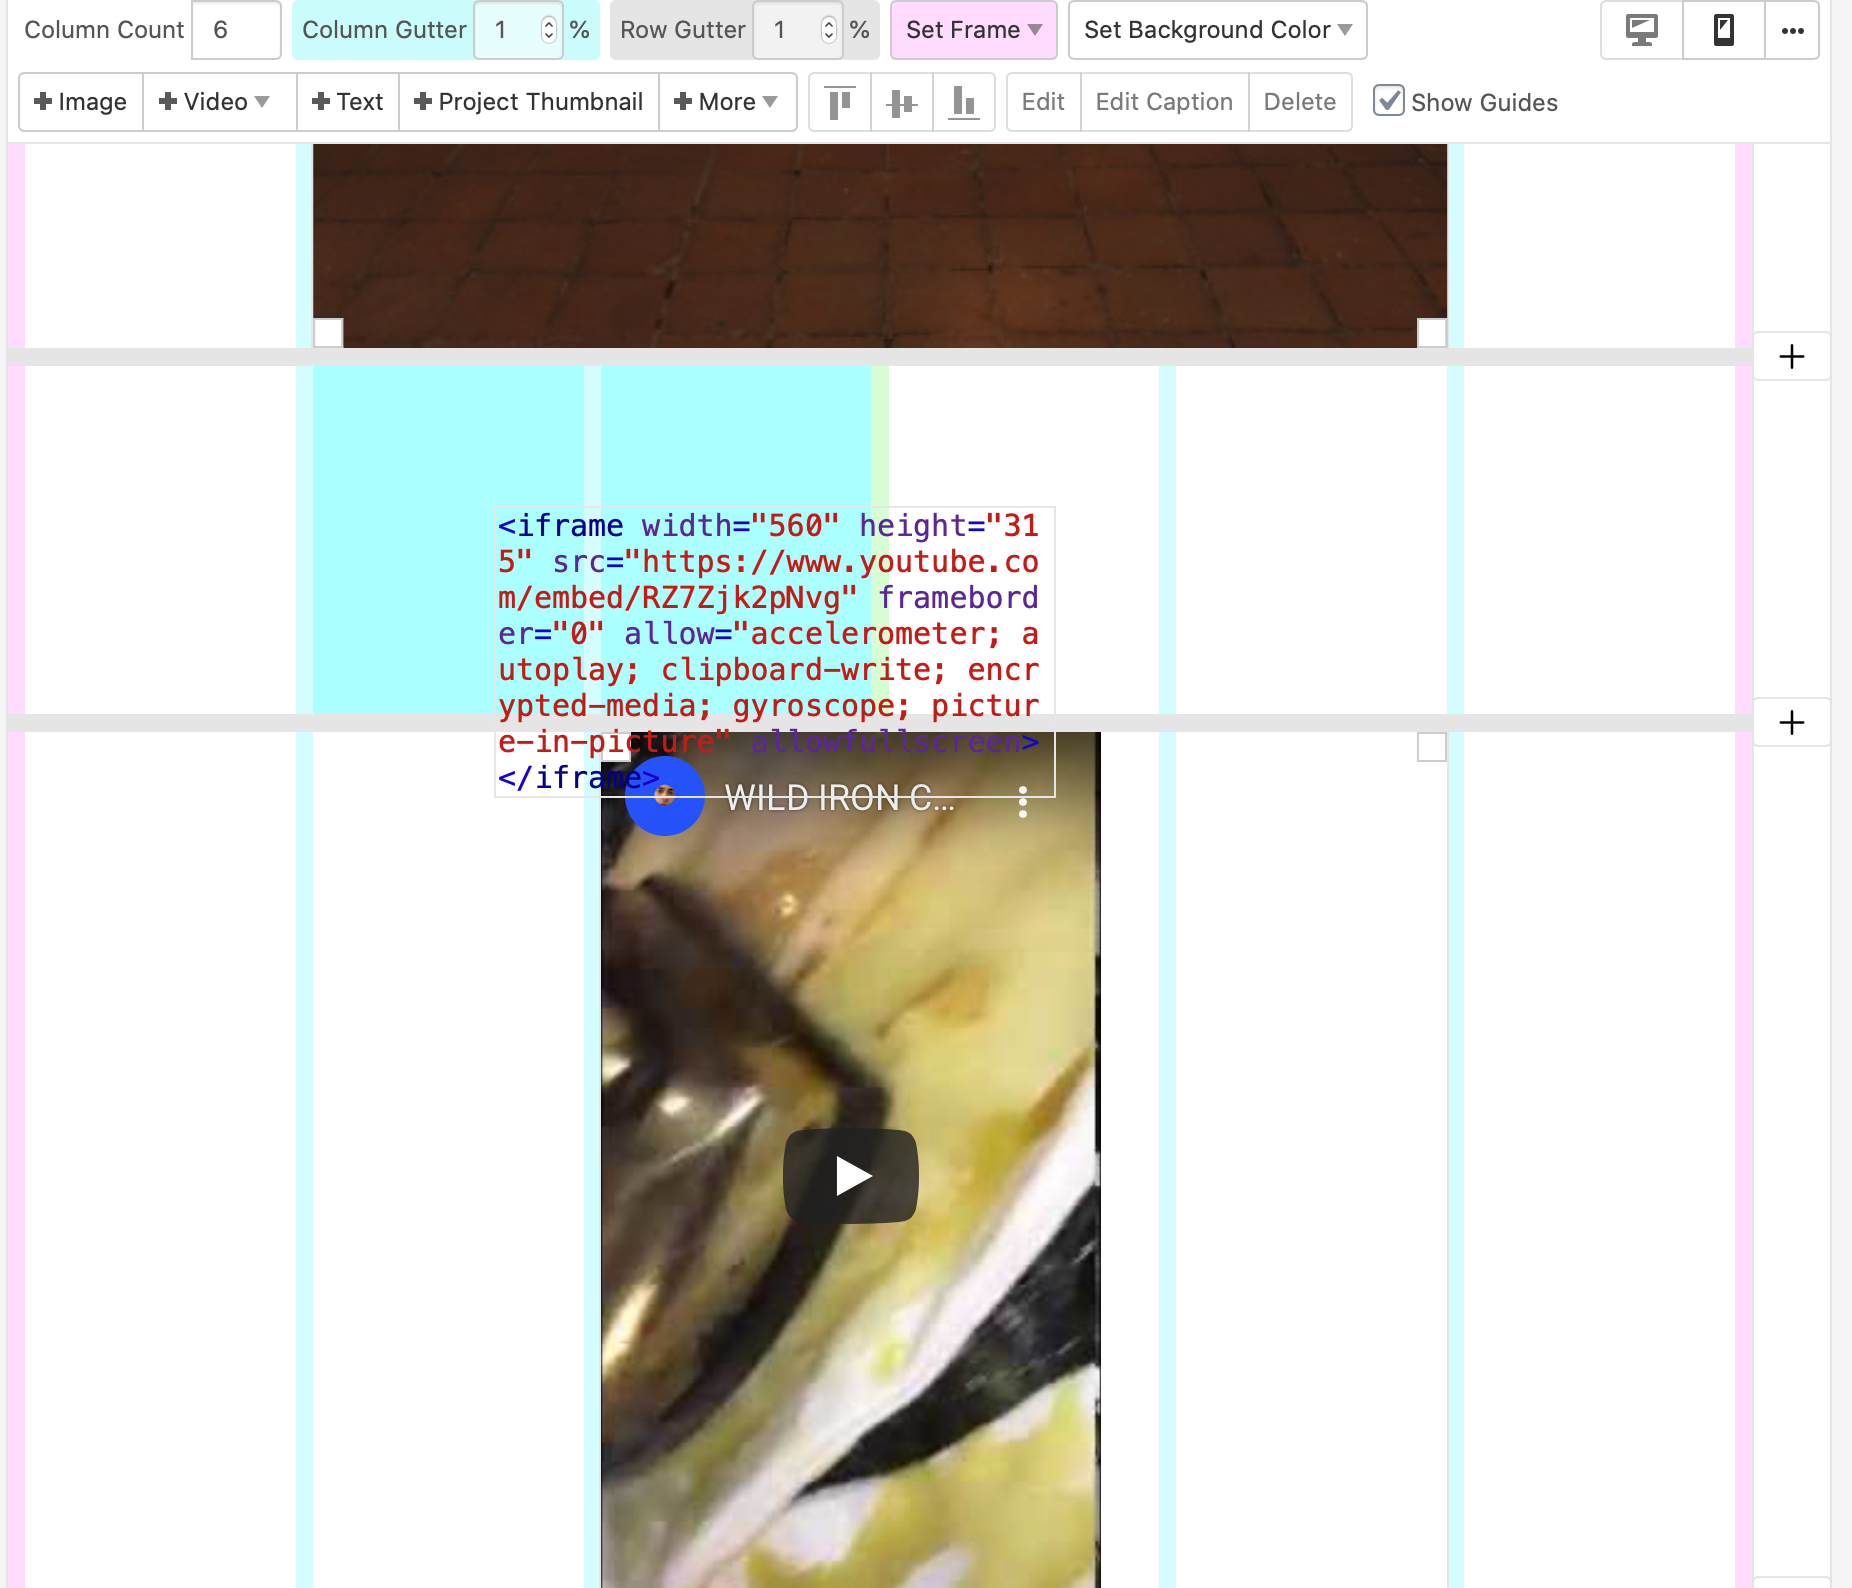This screenshot has width=1852, height=1588.
Task: Play the WILD IRON YouTube video
Action: (850, 1175)
